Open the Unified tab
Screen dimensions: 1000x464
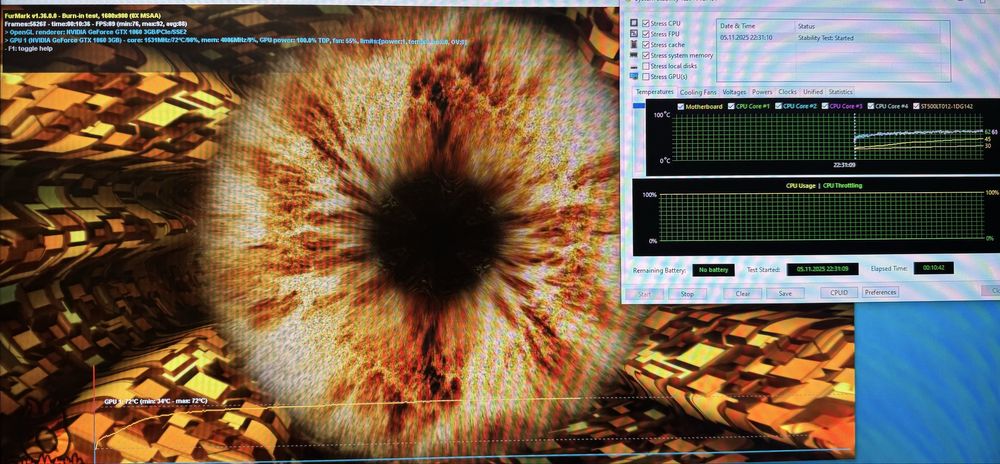tap(812, 92)
